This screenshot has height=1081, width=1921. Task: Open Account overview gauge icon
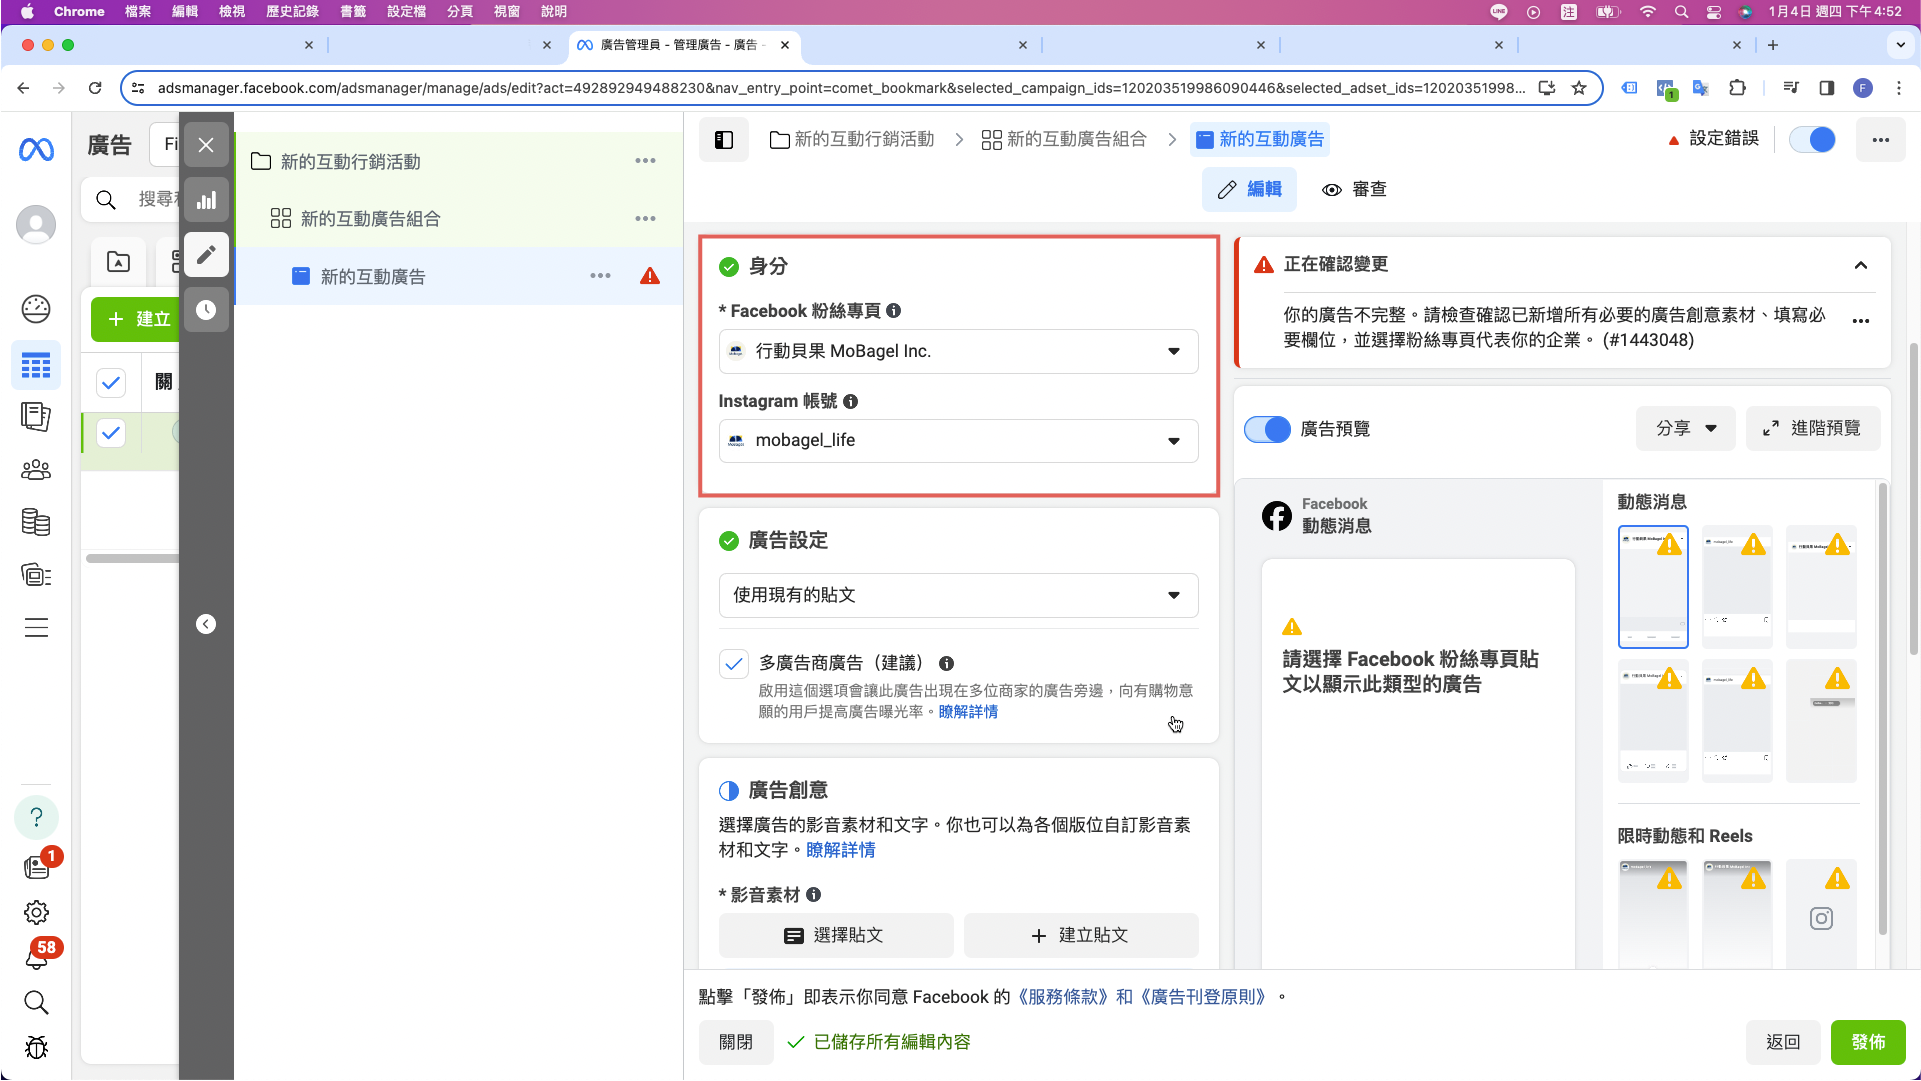click(36, 309)
